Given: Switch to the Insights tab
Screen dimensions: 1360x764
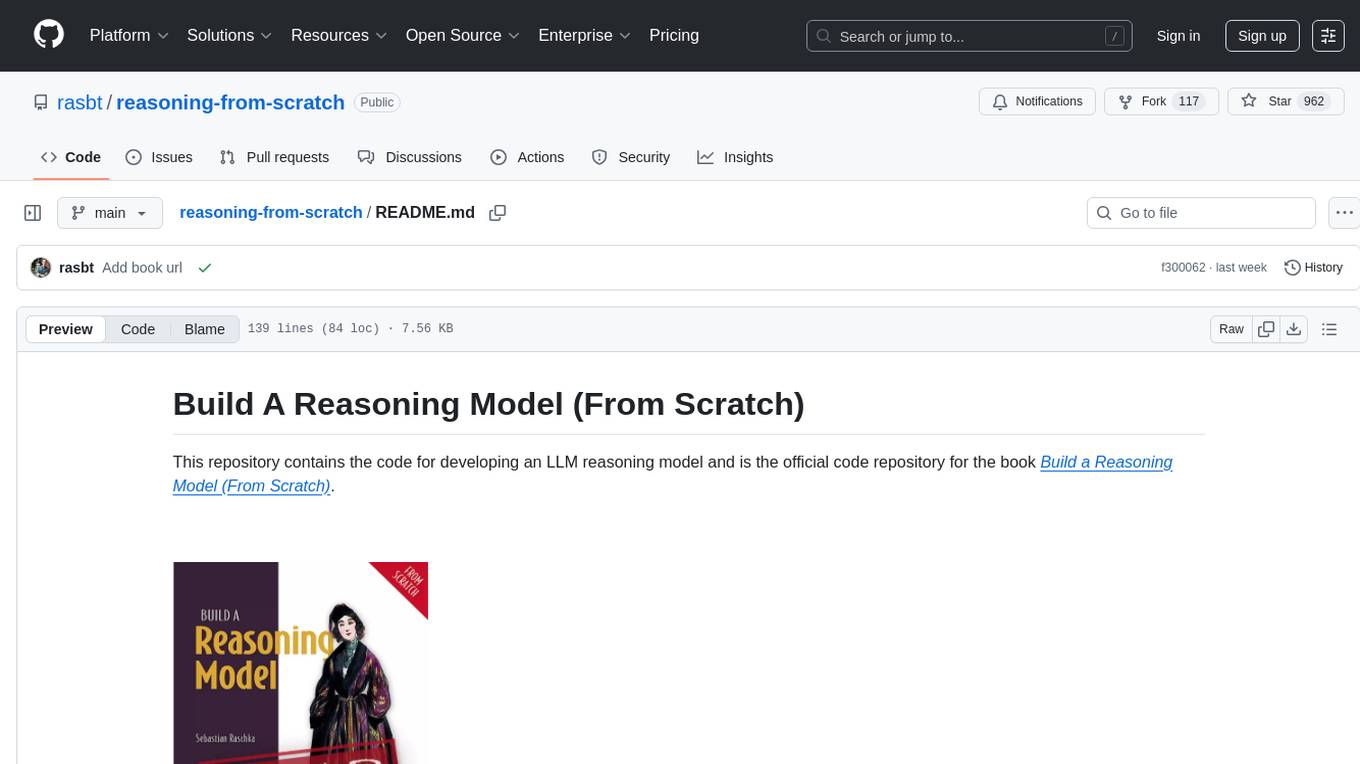Looking at the screenshot, I should tap(735, 157).
